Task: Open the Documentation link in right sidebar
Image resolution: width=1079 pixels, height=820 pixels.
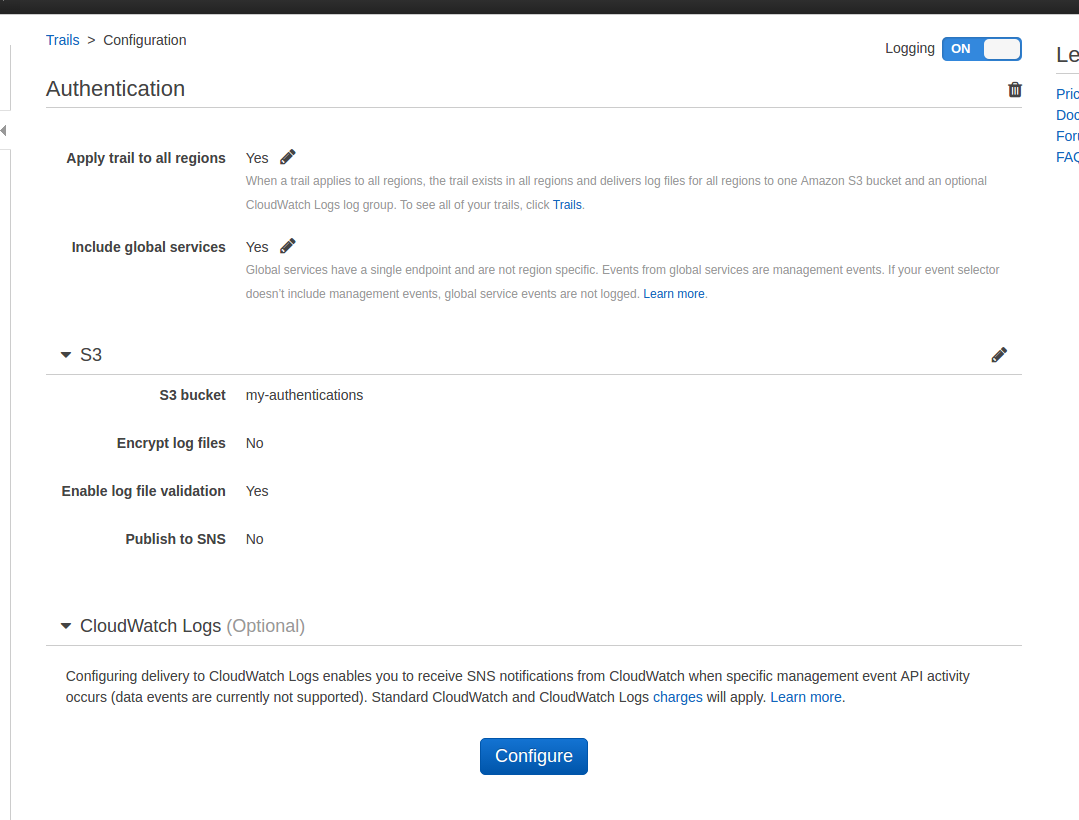Action: [x=1067, y=115]
